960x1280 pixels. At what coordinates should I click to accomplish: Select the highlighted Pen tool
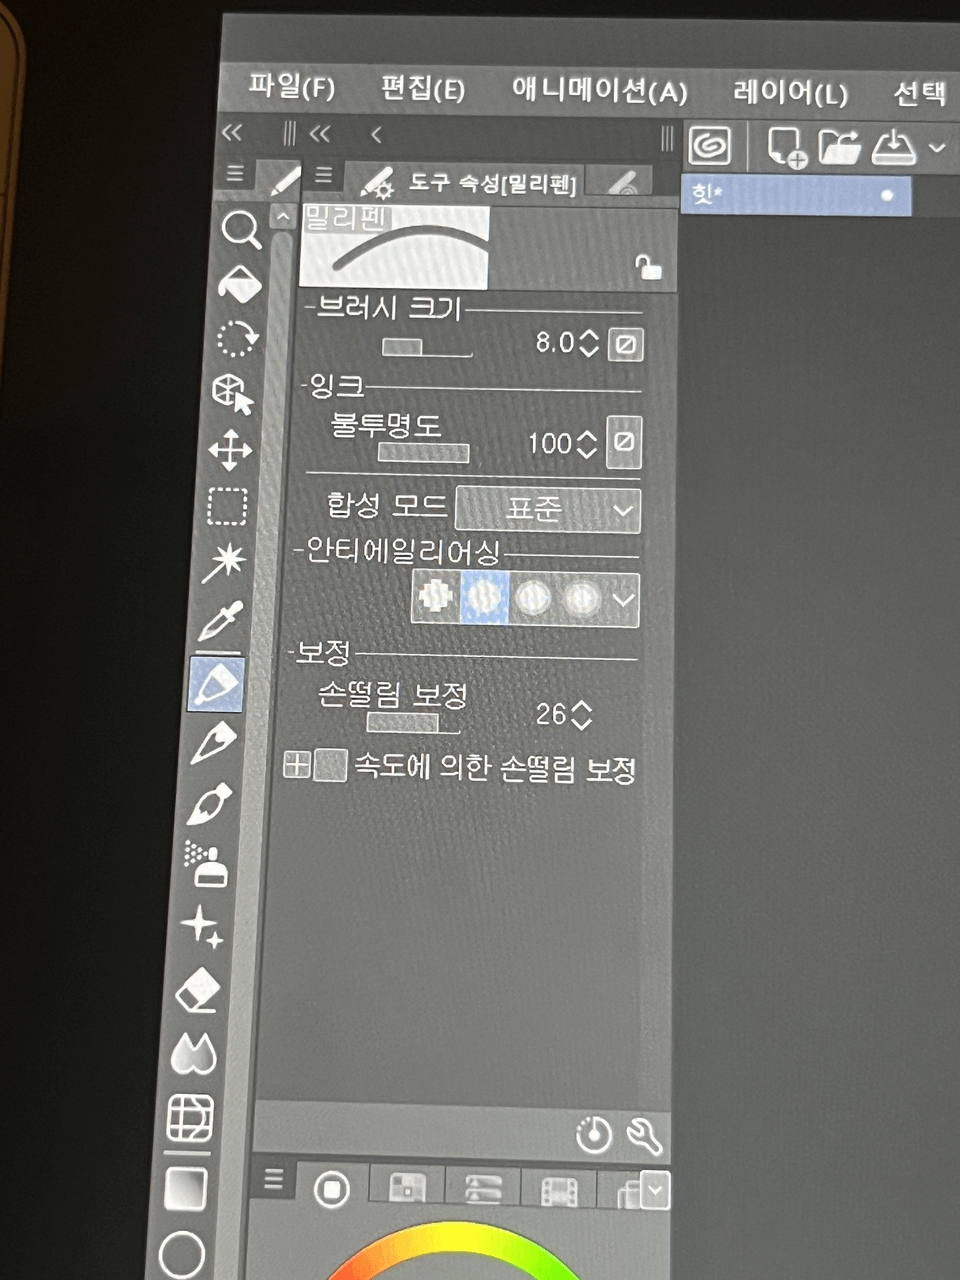pos(216,685)
